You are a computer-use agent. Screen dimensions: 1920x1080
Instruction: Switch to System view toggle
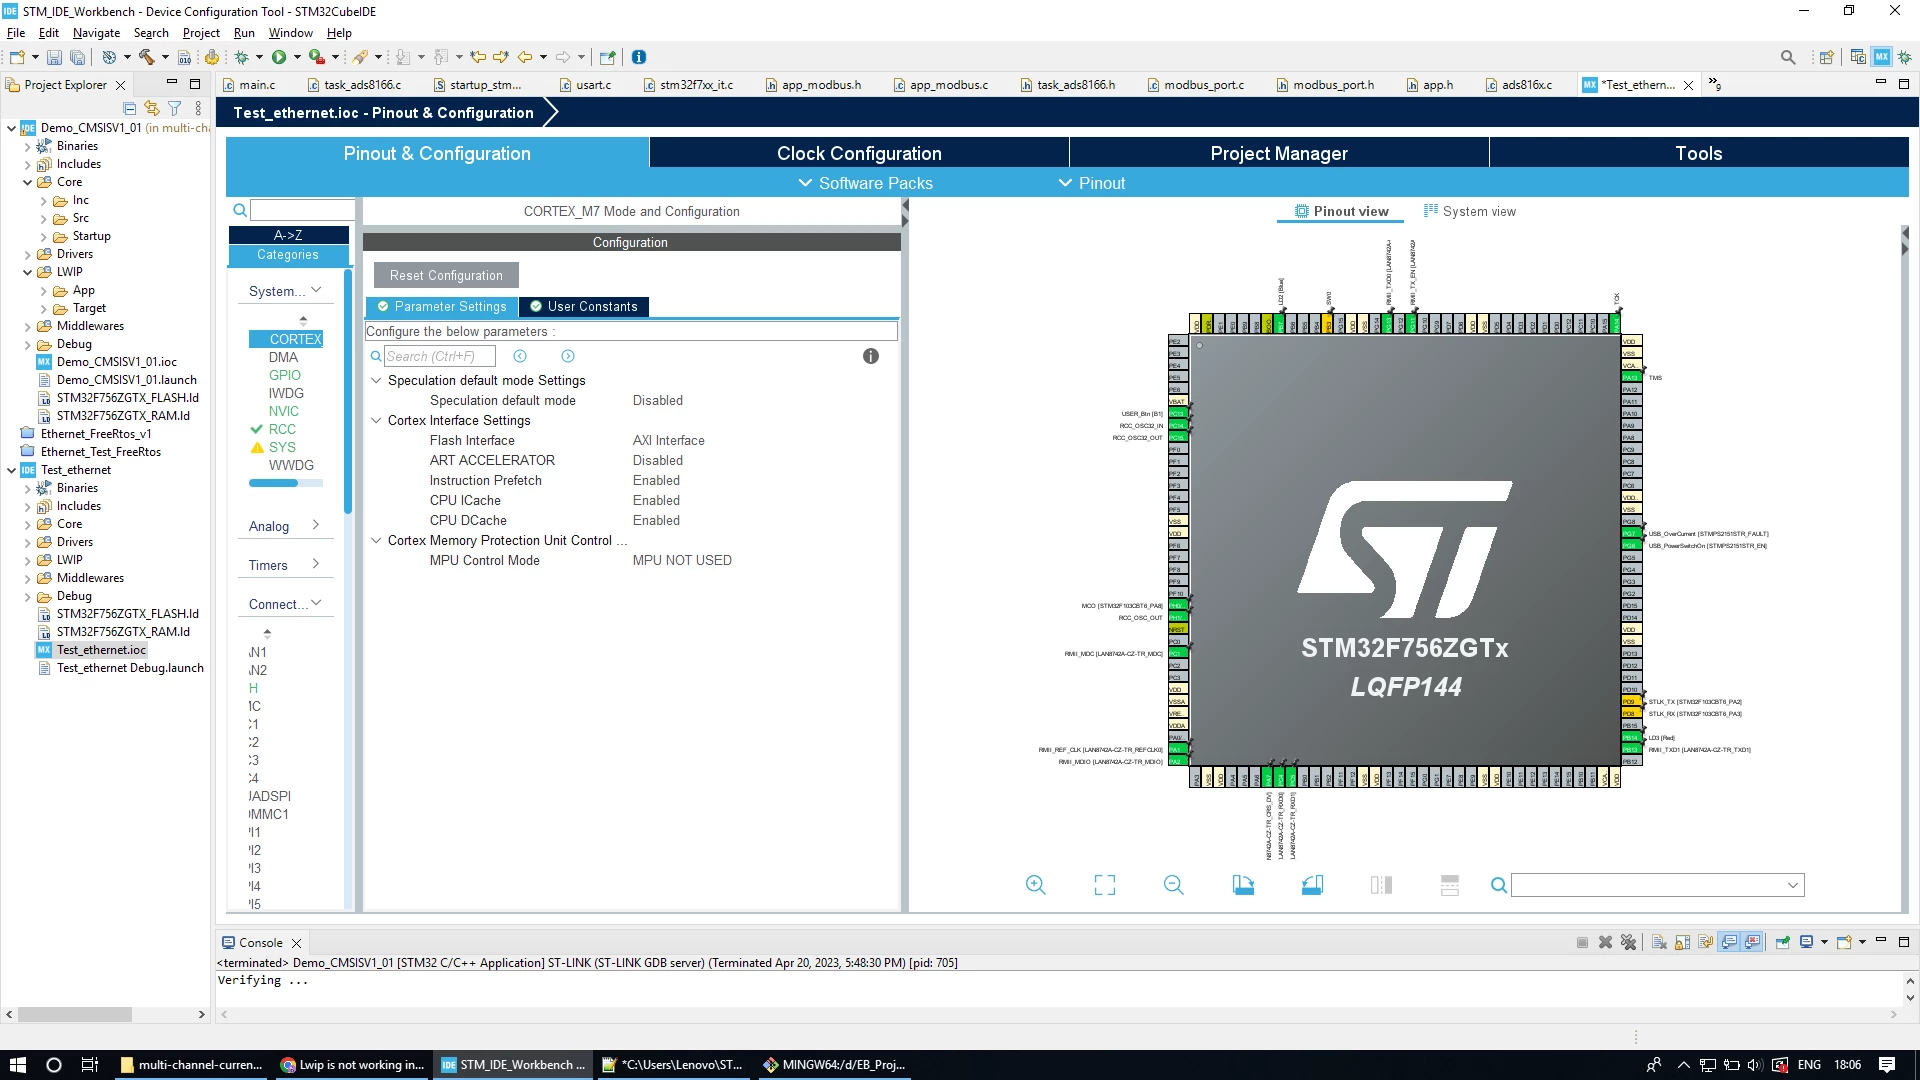(1469, 211)
